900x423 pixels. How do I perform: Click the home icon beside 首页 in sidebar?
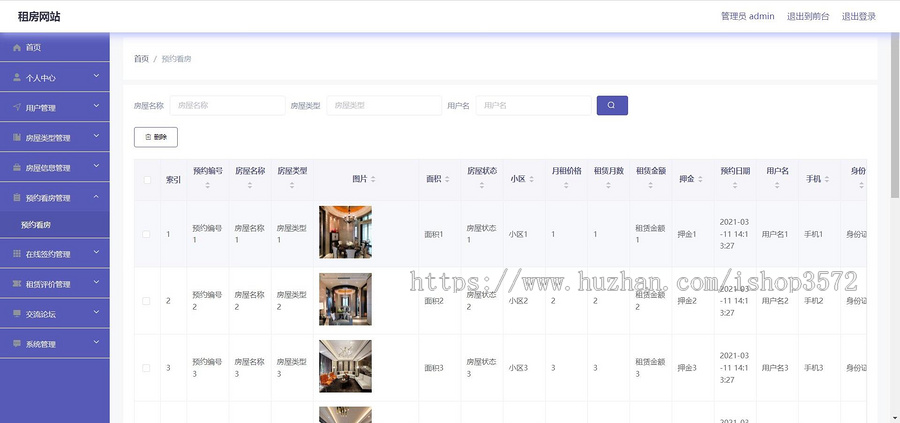[x=17, y=48]
